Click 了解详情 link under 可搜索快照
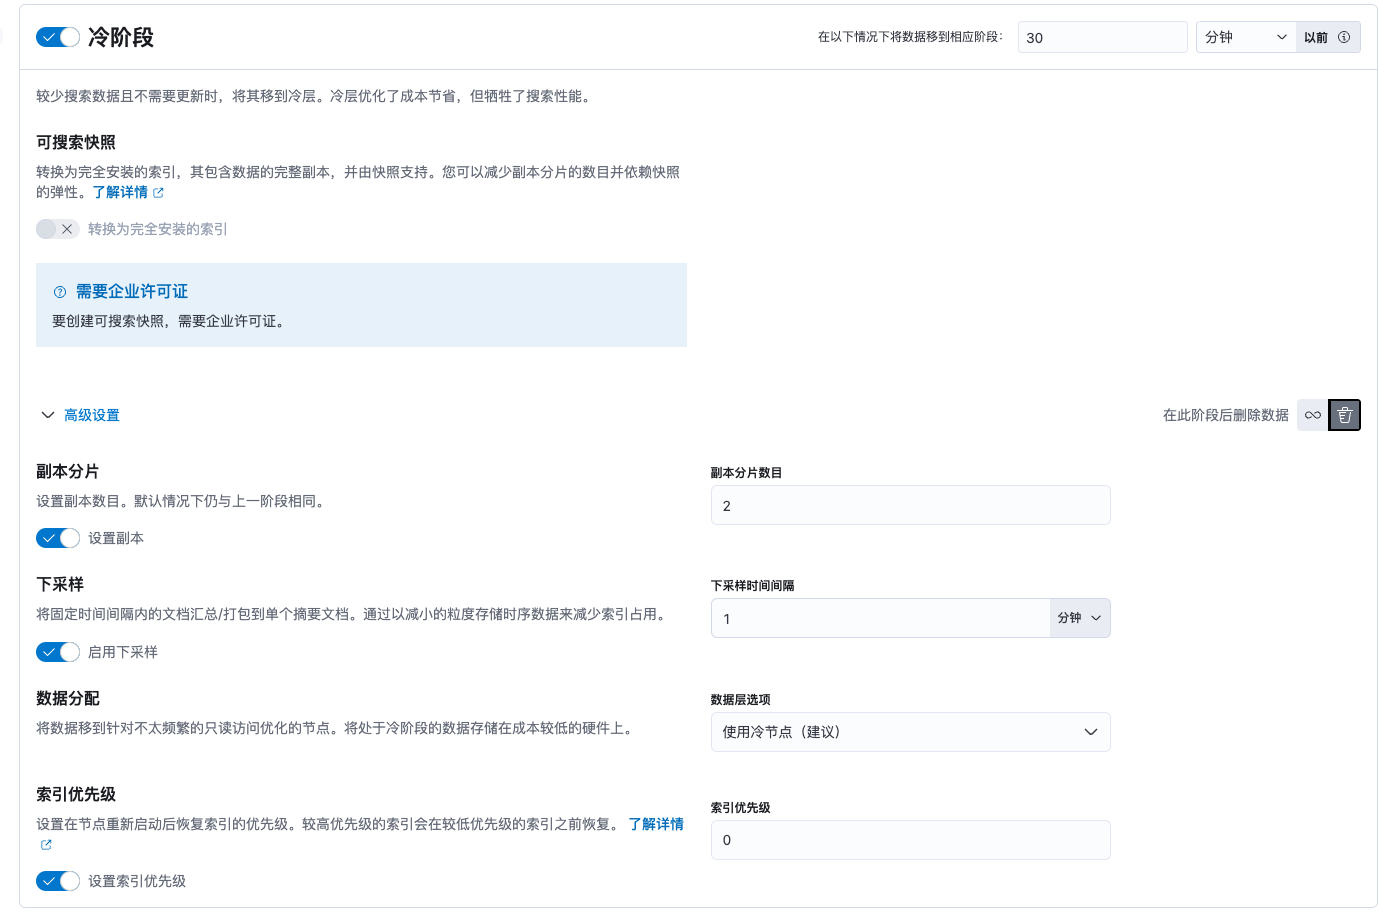Screen dimensions: 1389x918 pos(120,192)
